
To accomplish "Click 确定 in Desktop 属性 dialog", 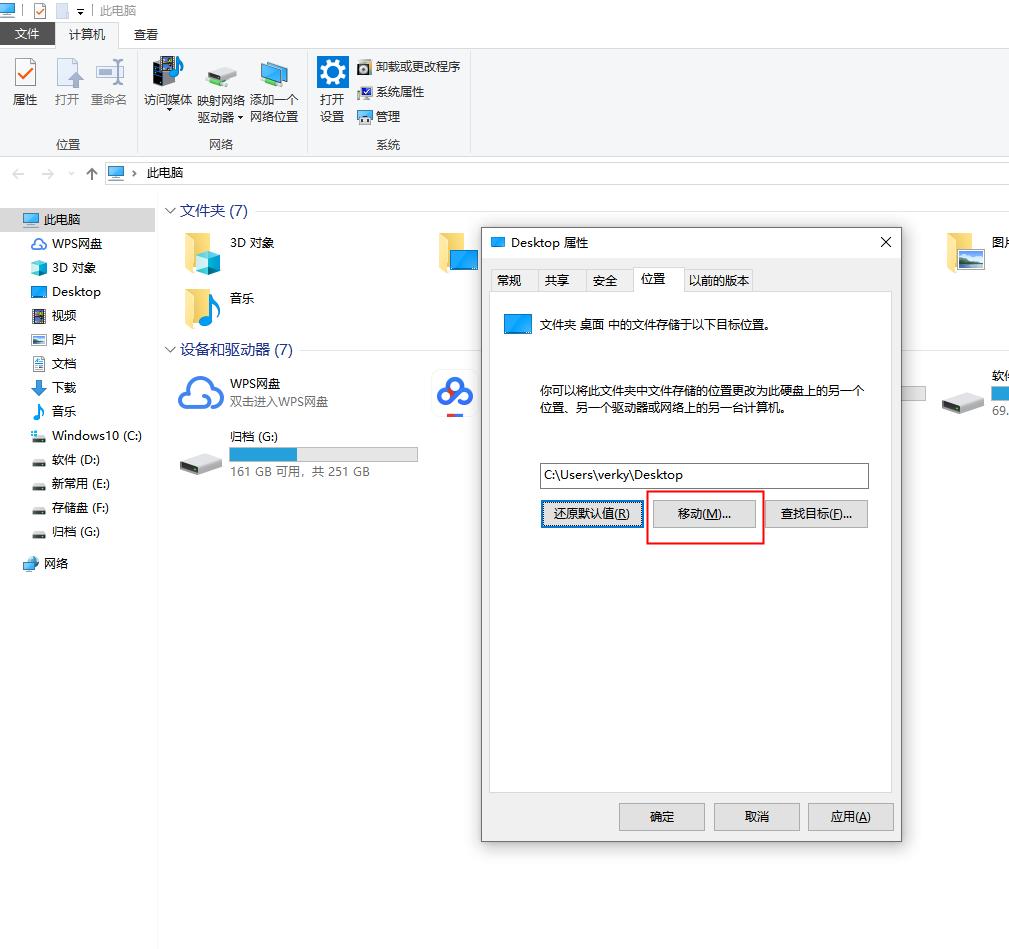I will 662,816.
